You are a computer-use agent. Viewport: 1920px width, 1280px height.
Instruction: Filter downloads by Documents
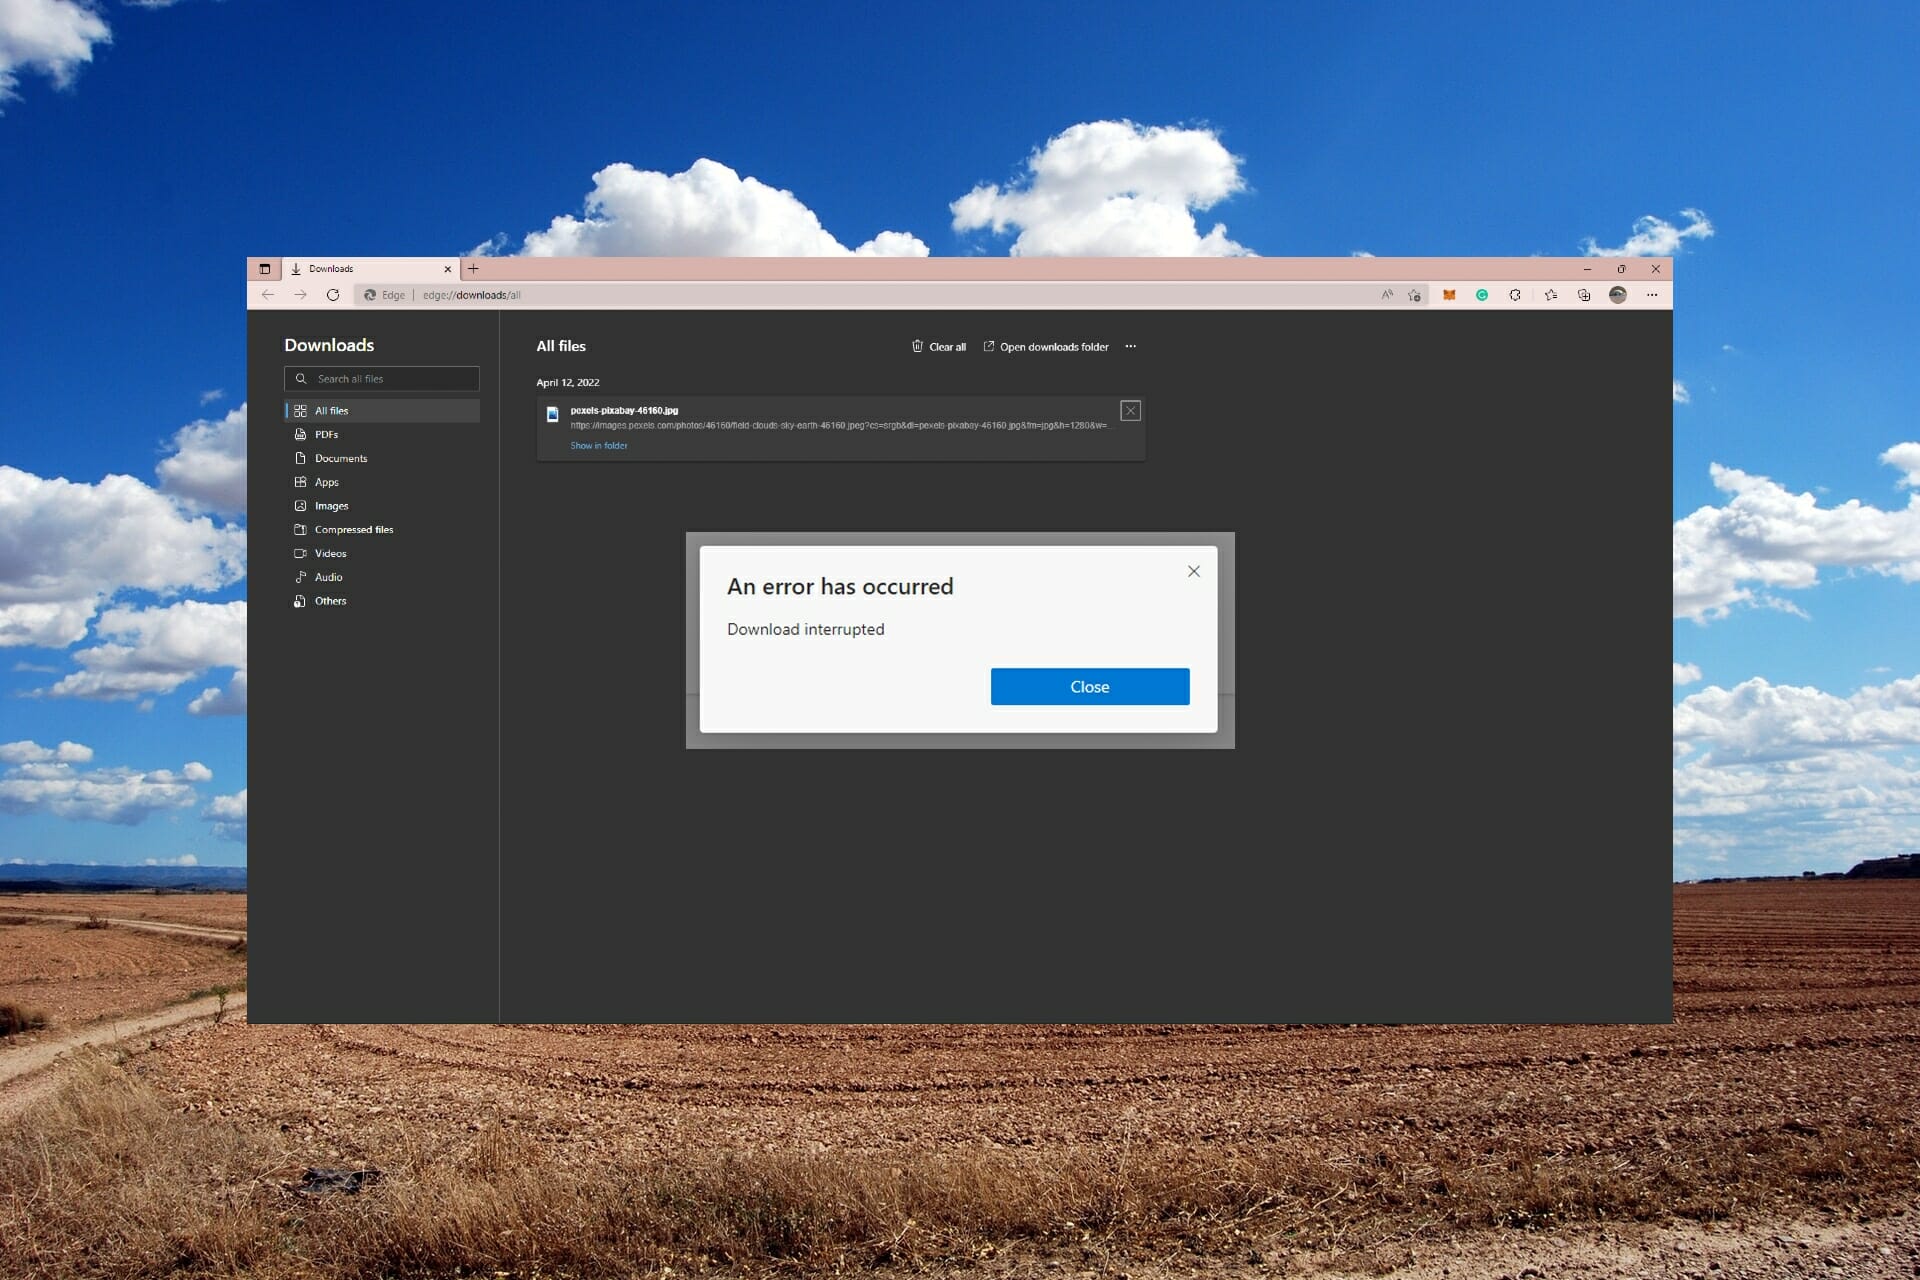click(382, 459)
